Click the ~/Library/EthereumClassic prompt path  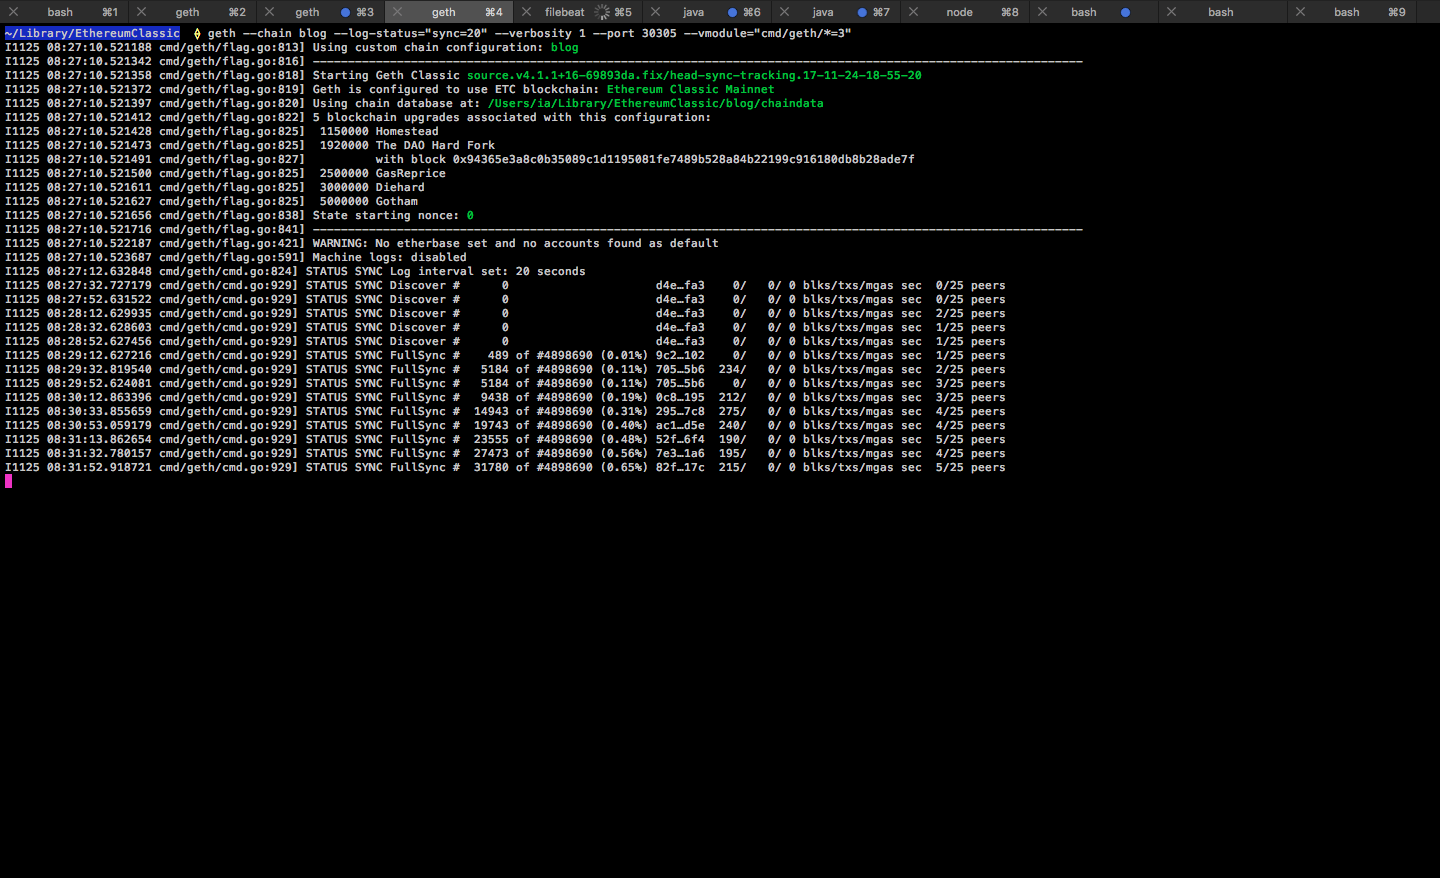click(92, 33)
